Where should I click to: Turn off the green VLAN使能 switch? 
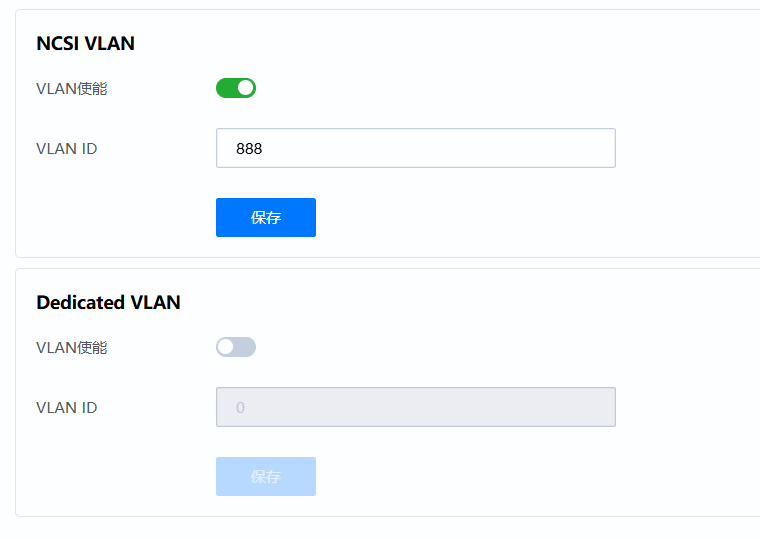[236, 88]
